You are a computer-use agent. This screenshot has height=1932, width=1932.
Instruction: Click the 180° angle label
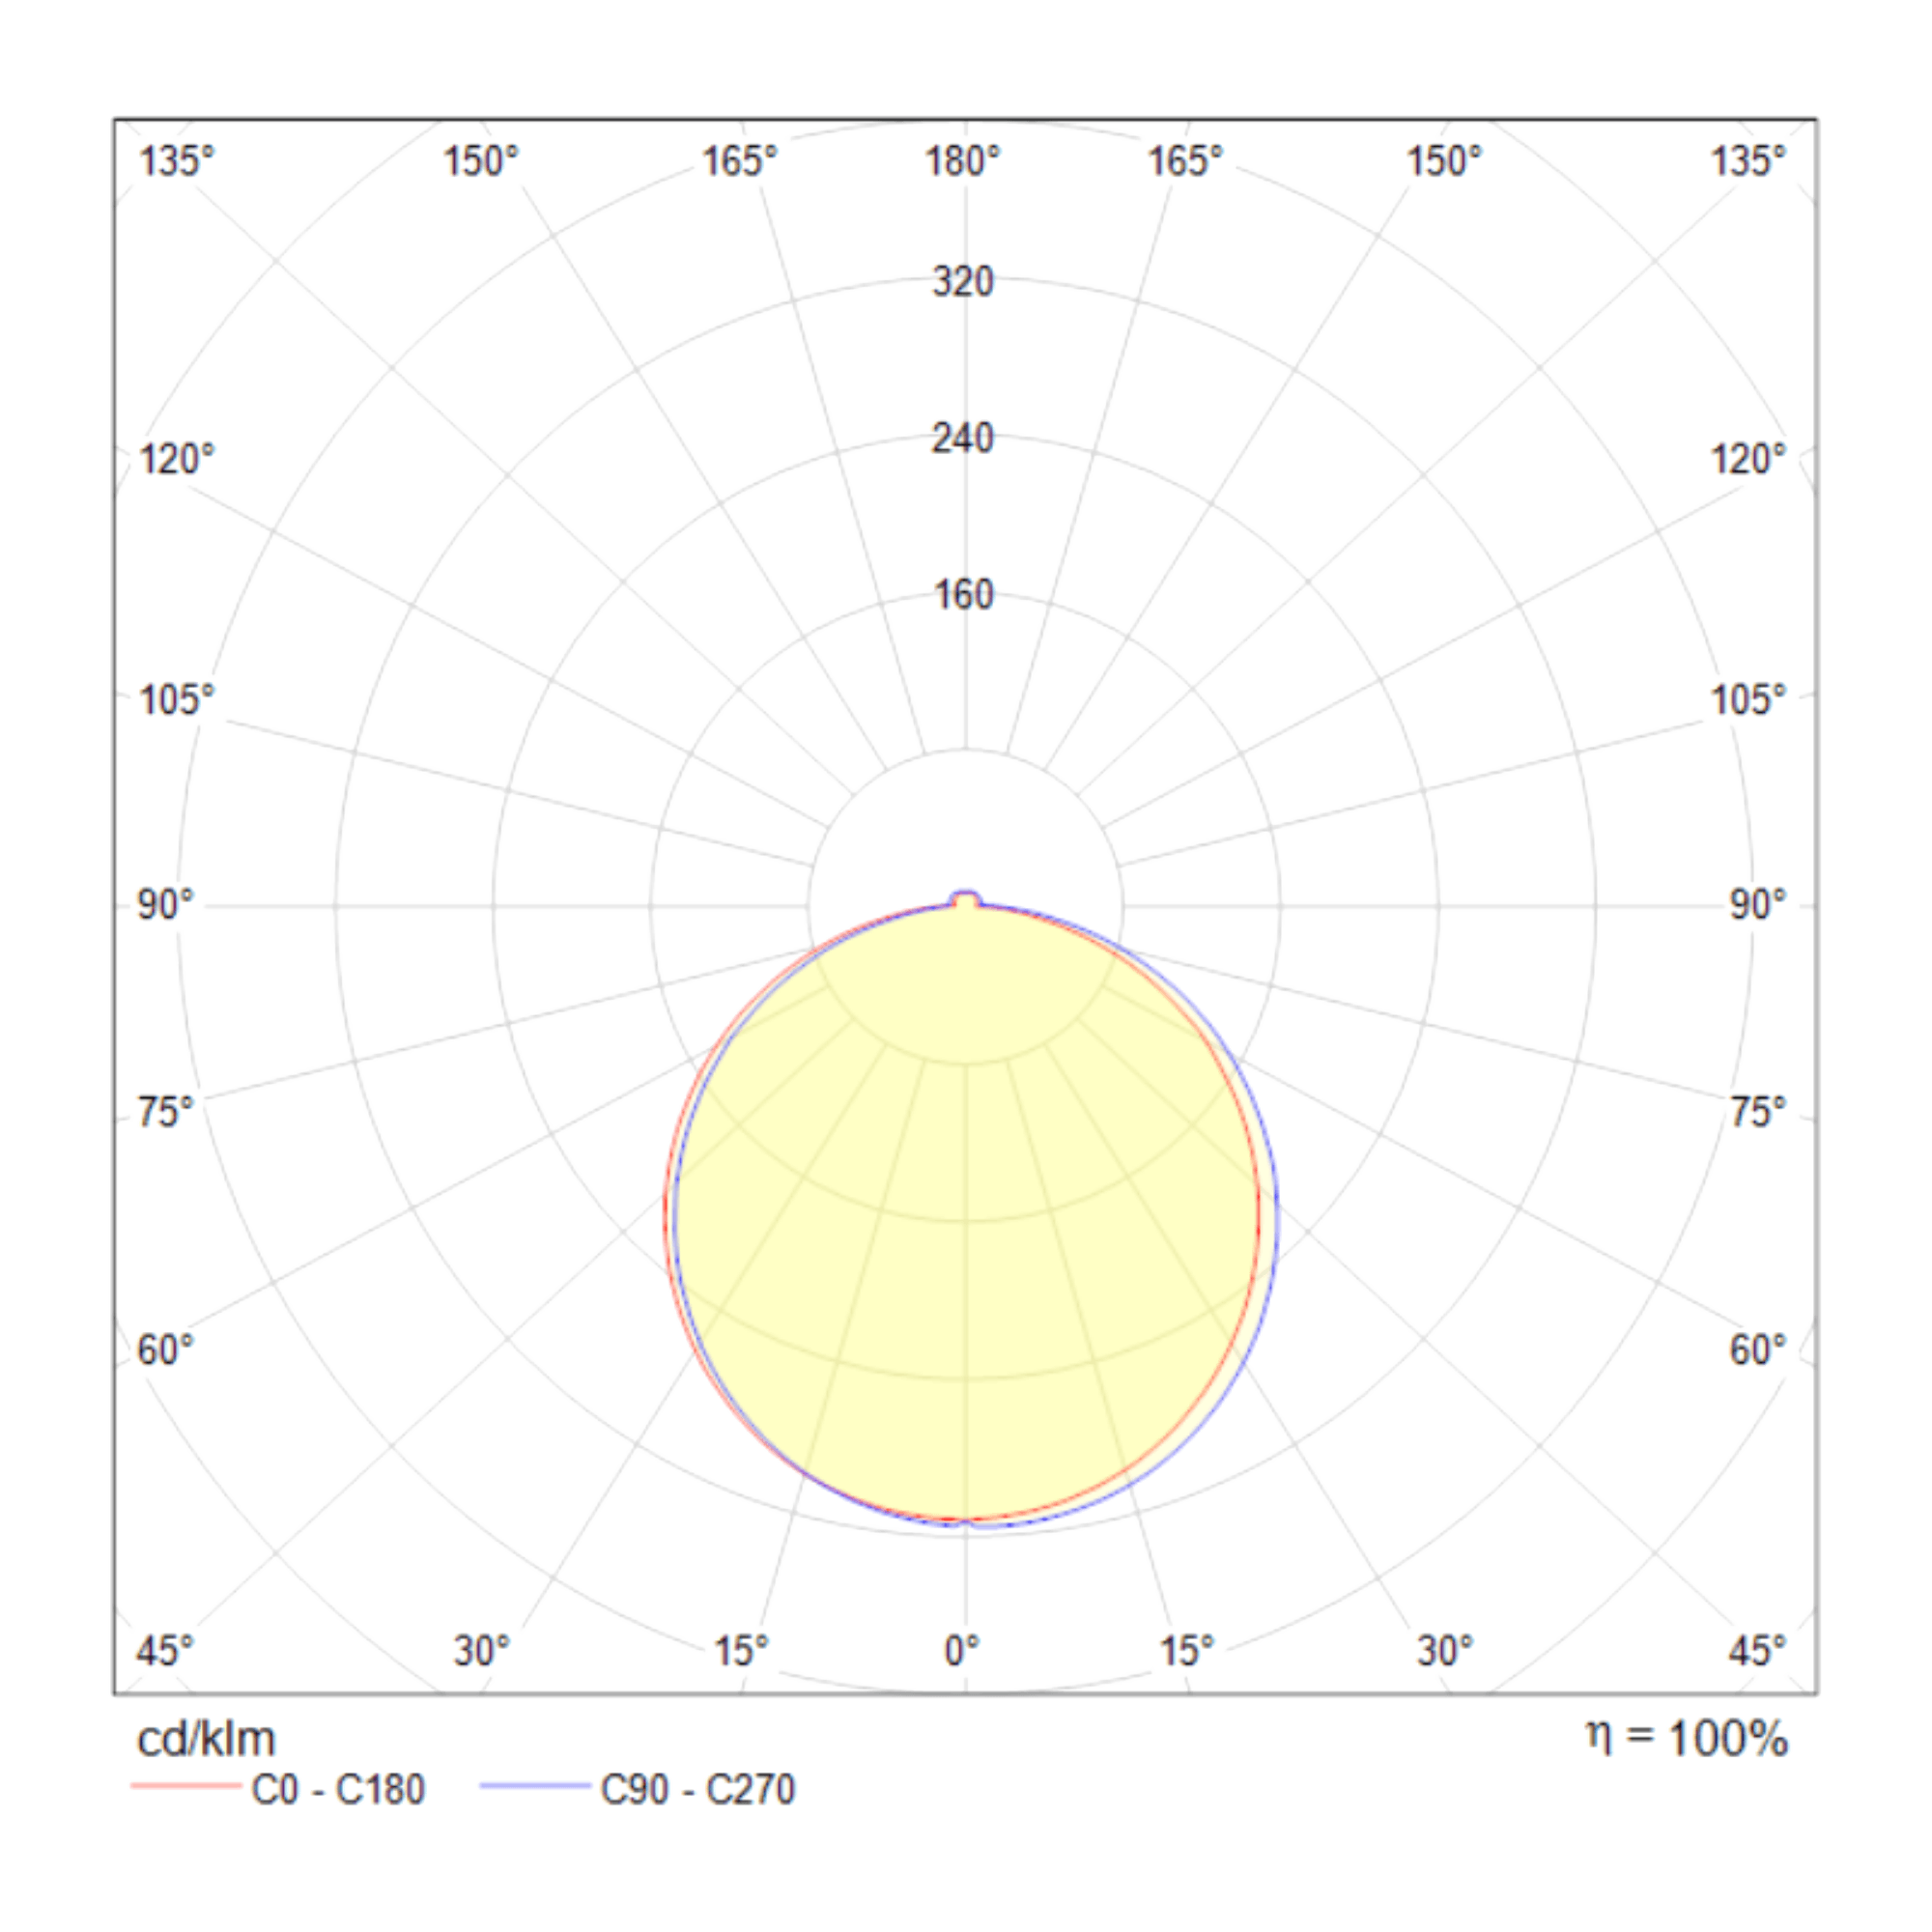(x=962, y=161)
